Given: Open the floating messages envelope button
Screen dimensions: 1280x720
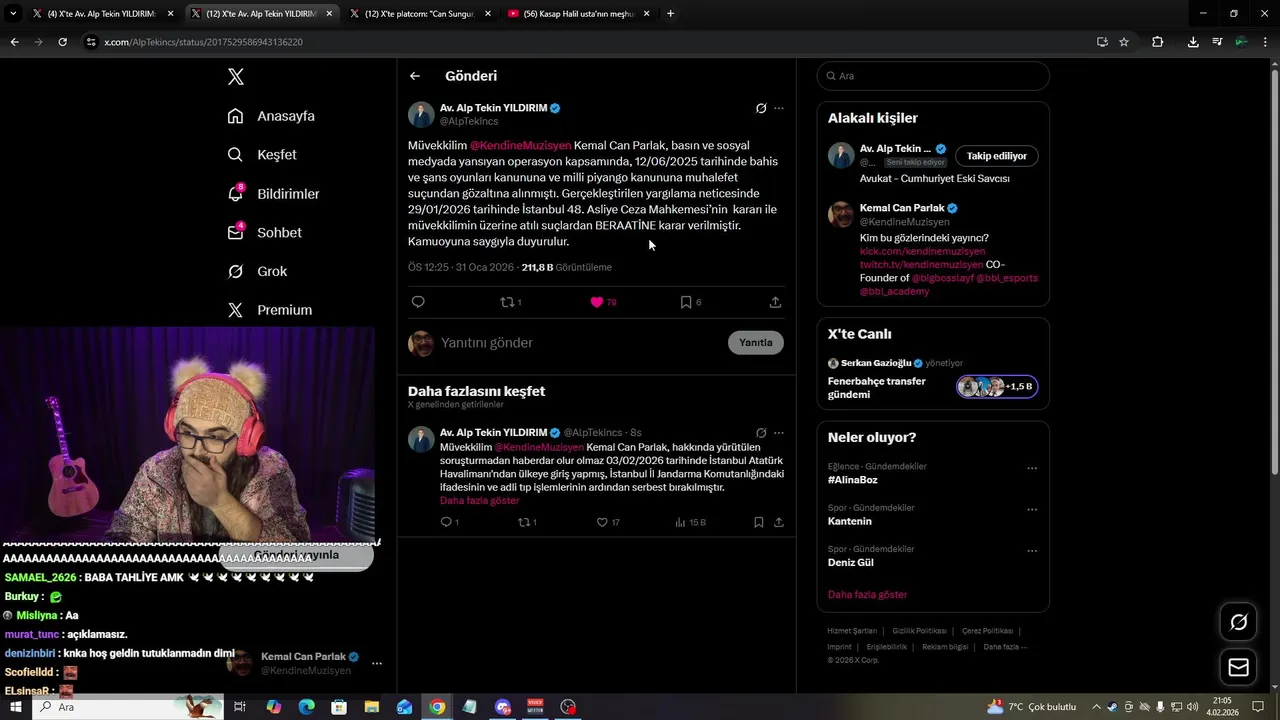Looking at the screenshot, I should tap(1239, 667).
